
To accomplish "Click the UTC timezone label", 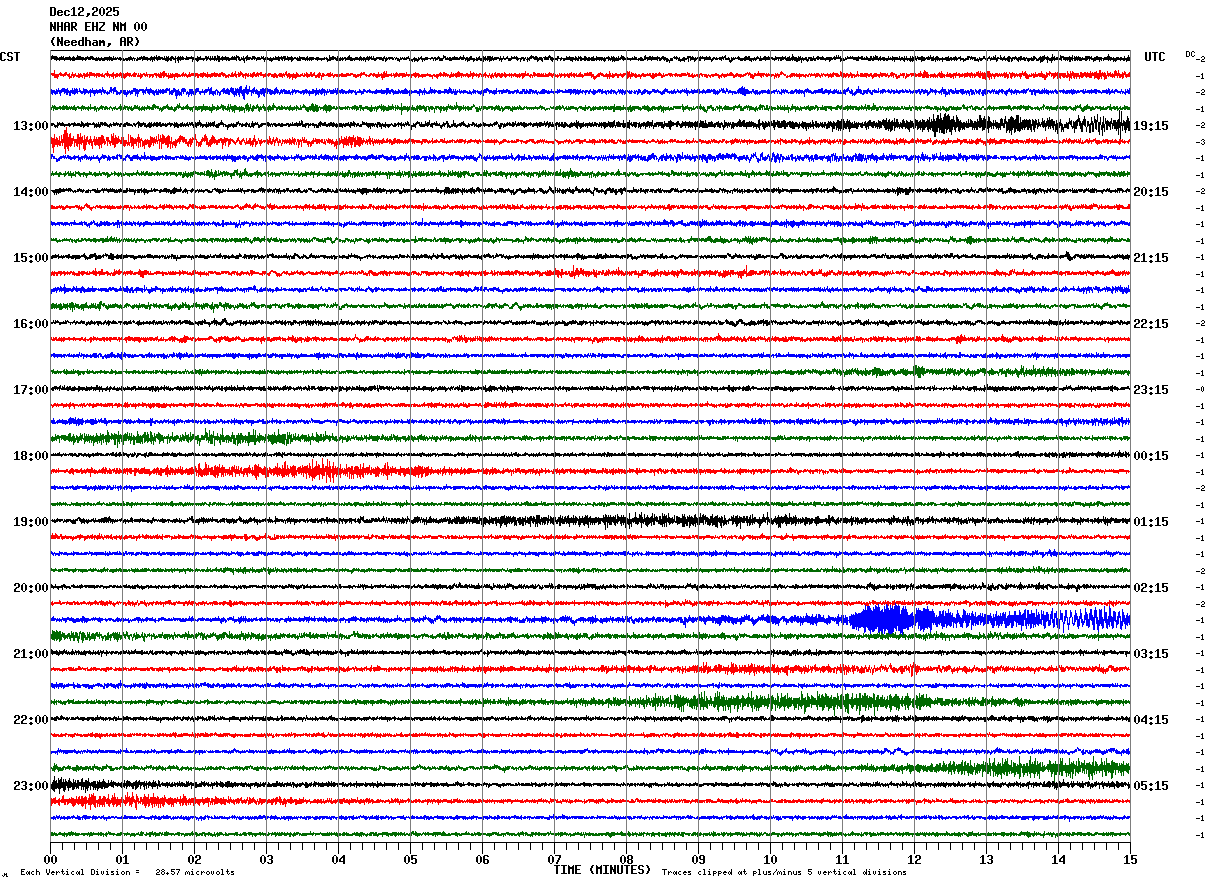I will click(x=1155, y=57).
